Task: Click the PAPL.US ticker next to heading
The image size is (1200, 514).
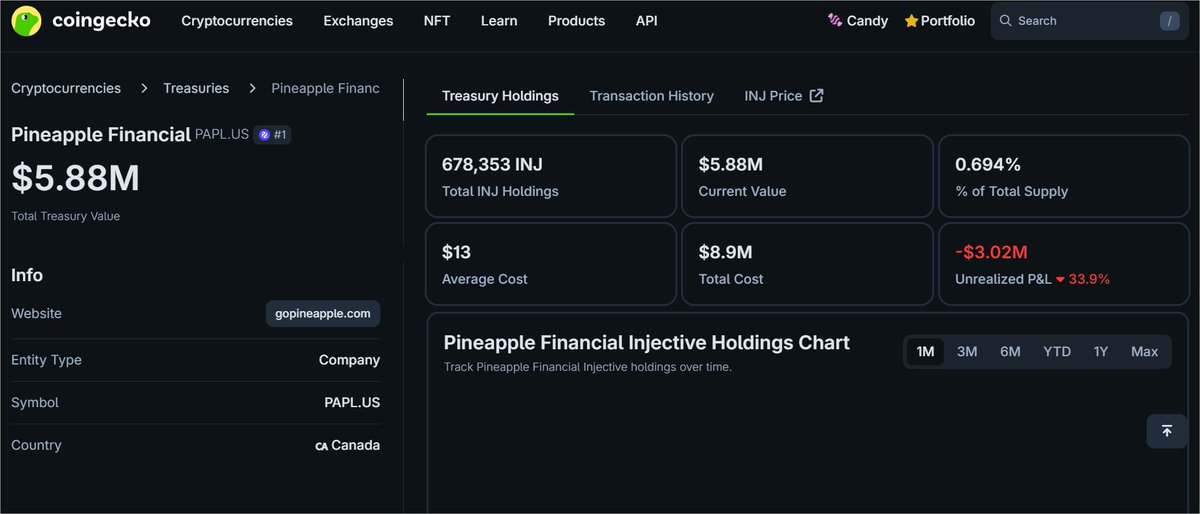Action: coord(222,134)
